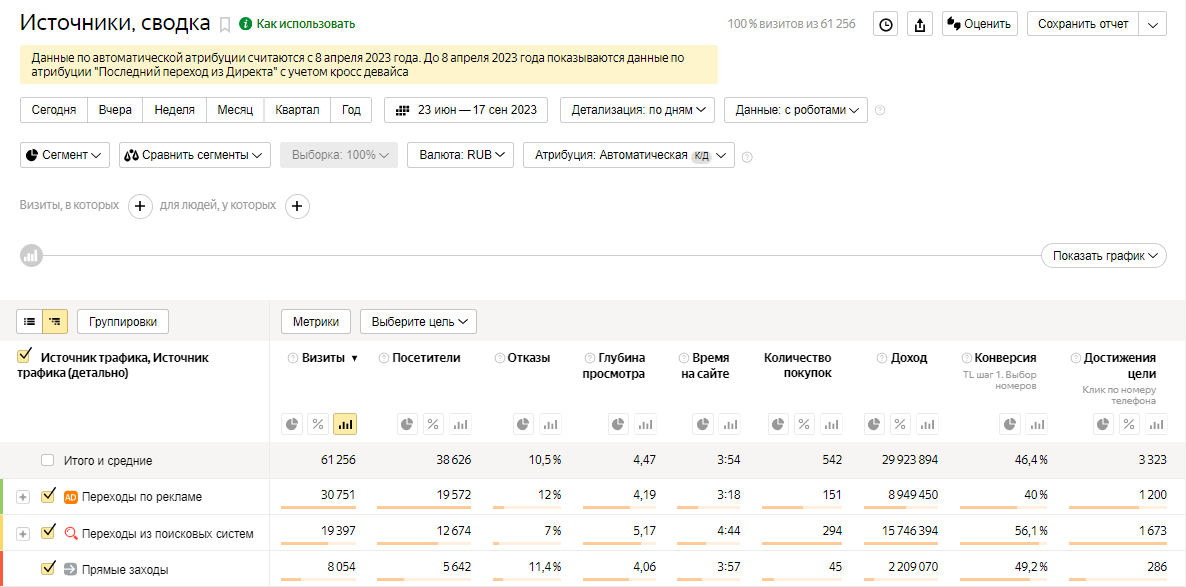The image size is (1186, 587).
Task: Select the Квартал period tab
Action: click(297, 110)
